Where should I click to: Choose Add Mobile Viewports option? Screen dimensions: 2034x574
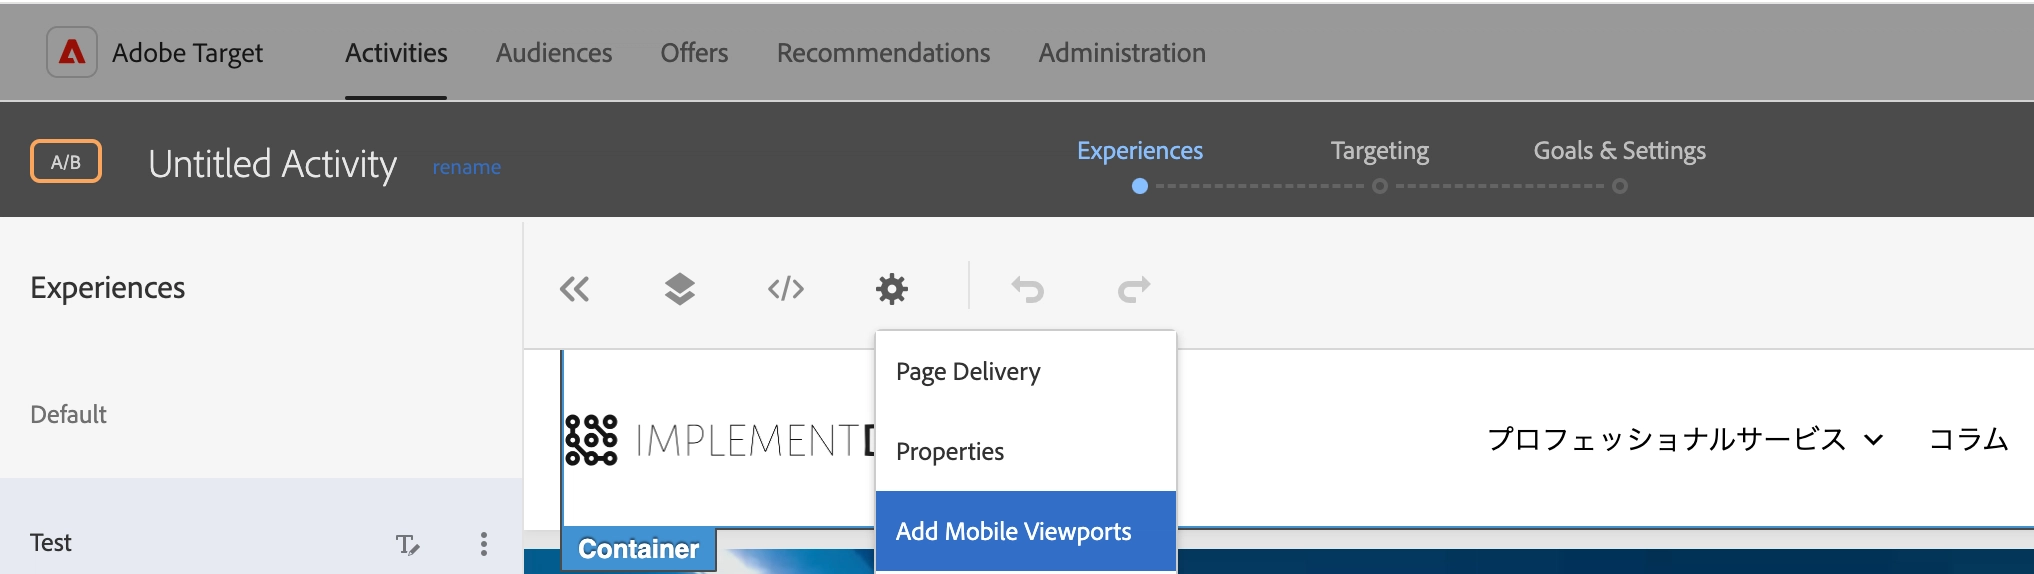[x=1026, y=531]
